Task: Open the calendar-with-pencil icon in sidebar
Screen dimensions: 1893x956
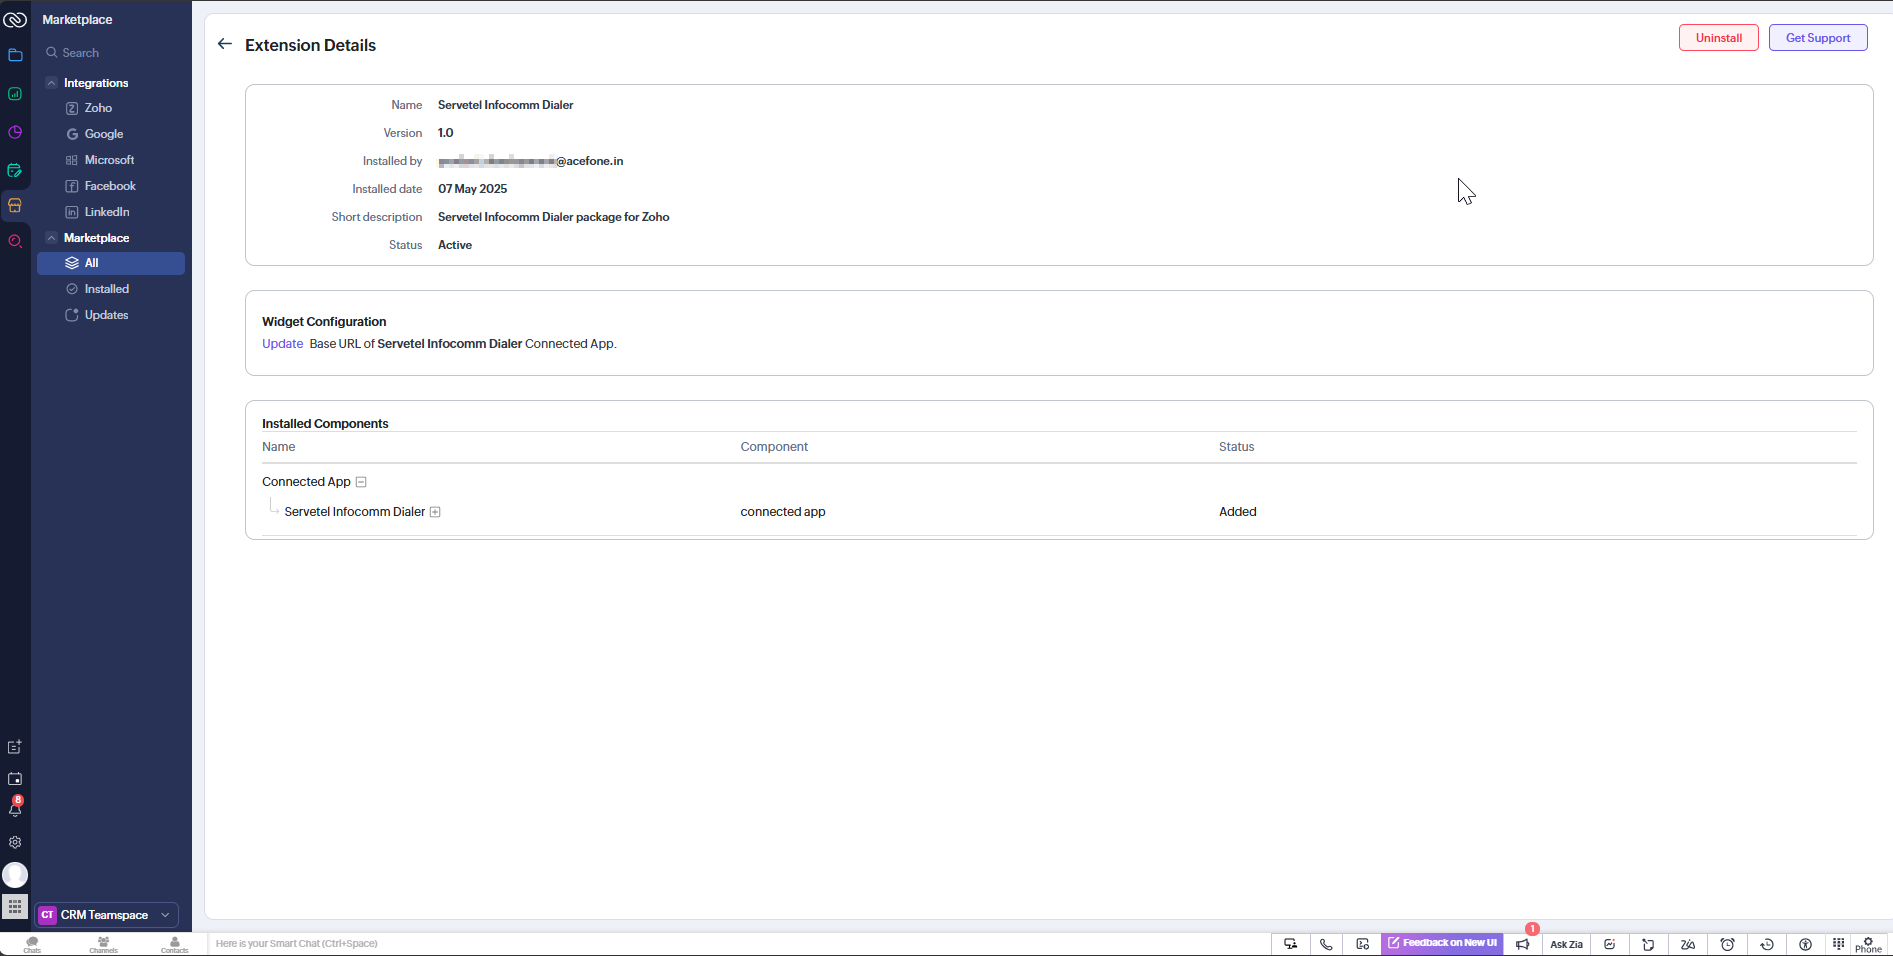Action: click(15, 170)
